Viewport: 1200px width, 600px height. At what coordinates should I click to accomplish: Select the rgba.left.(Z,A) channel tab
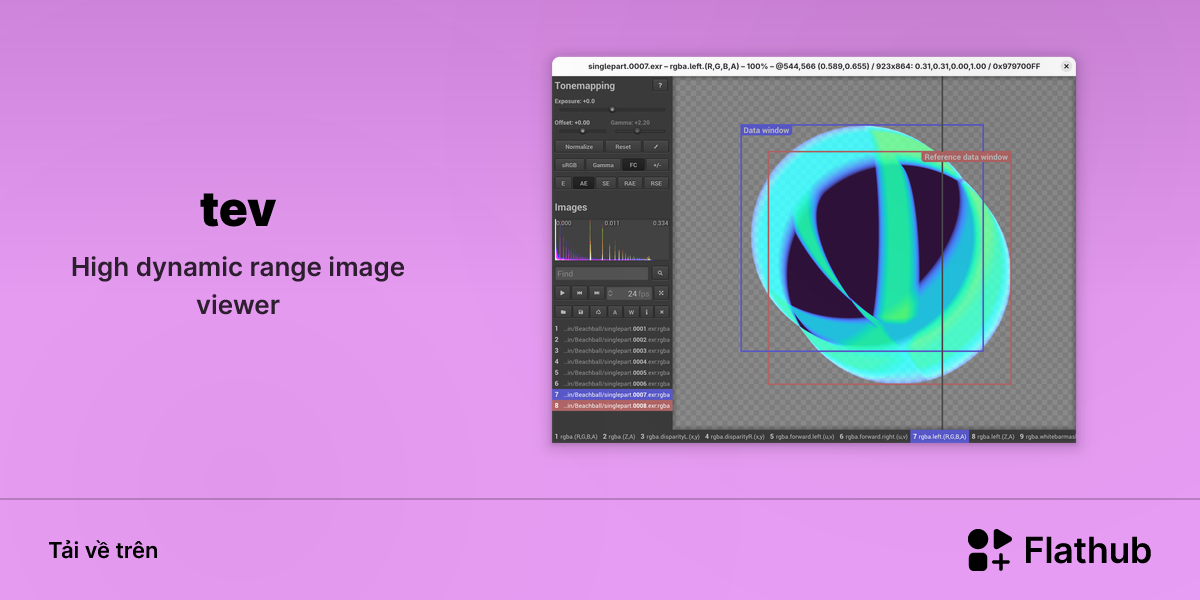(994, 436)
